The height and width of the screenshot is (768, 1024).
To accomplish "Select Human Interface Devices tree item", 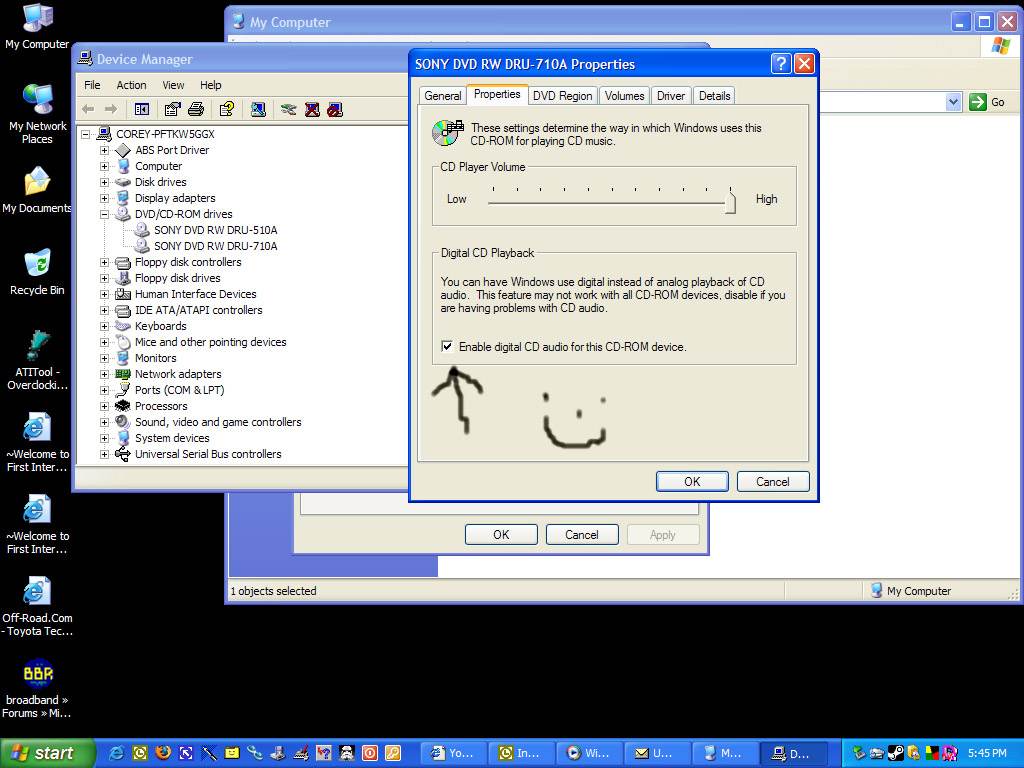I will pos(195,294).
